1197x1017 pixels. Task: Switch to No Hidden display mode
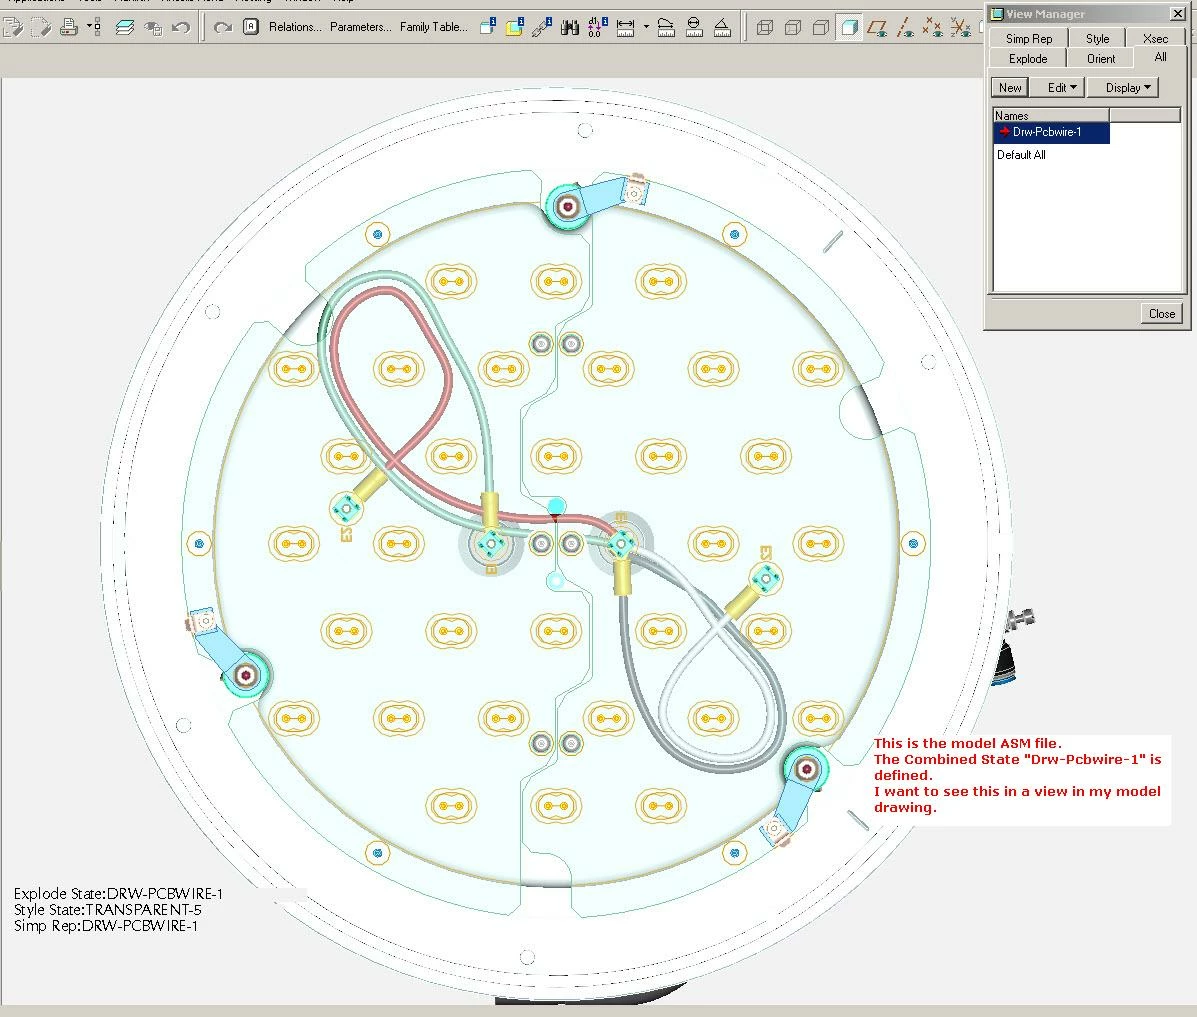[x=821, y=28]
